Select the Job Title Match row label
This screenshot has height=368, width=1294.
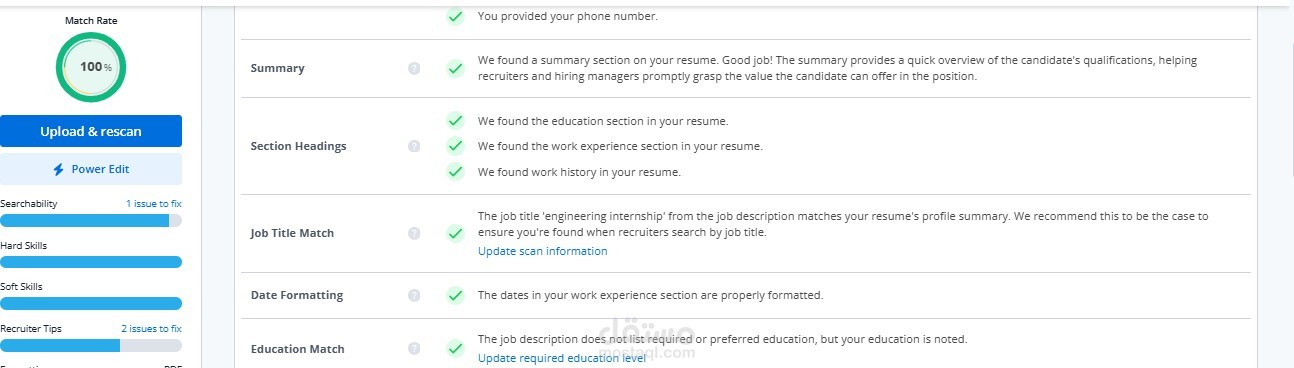coord(292,233)
